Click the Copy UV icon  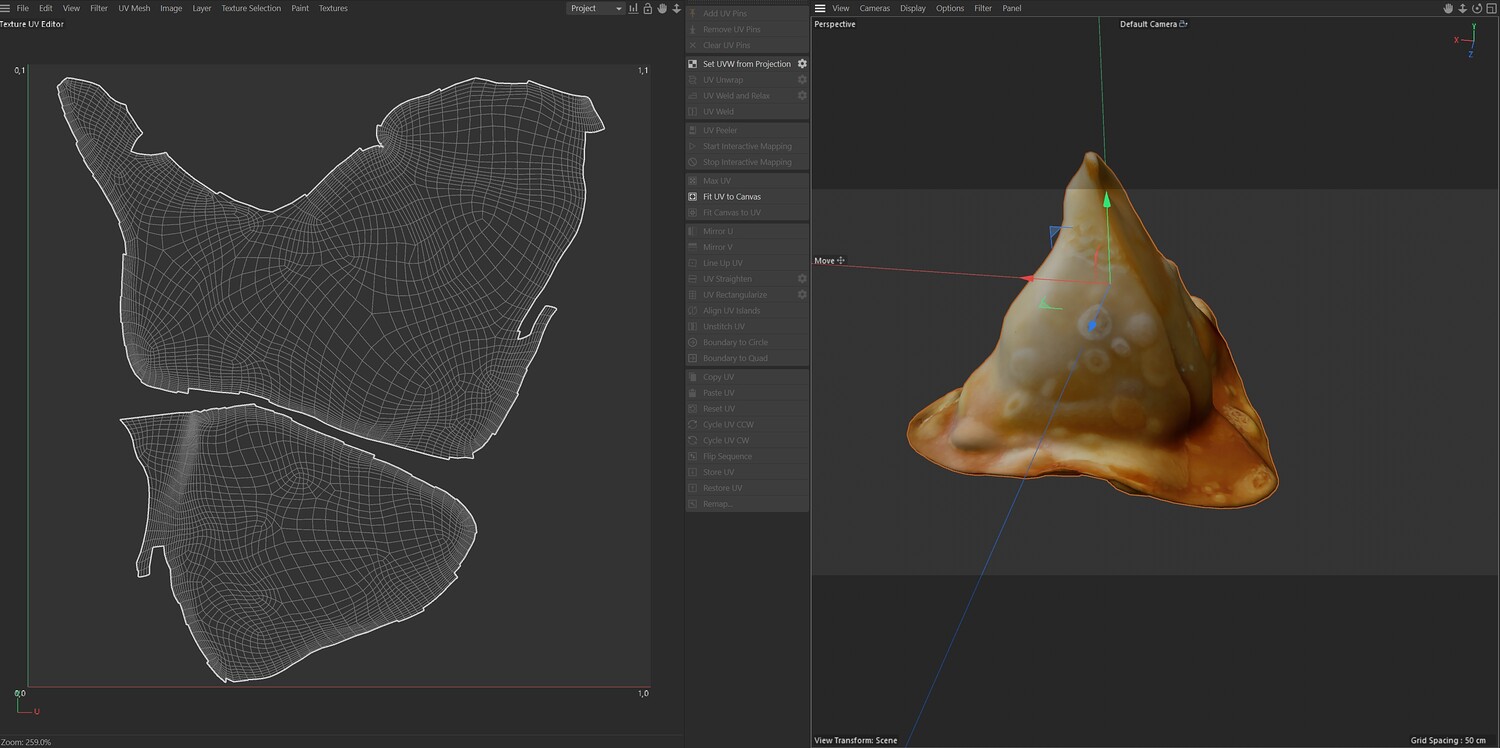(x=693, y=377)
